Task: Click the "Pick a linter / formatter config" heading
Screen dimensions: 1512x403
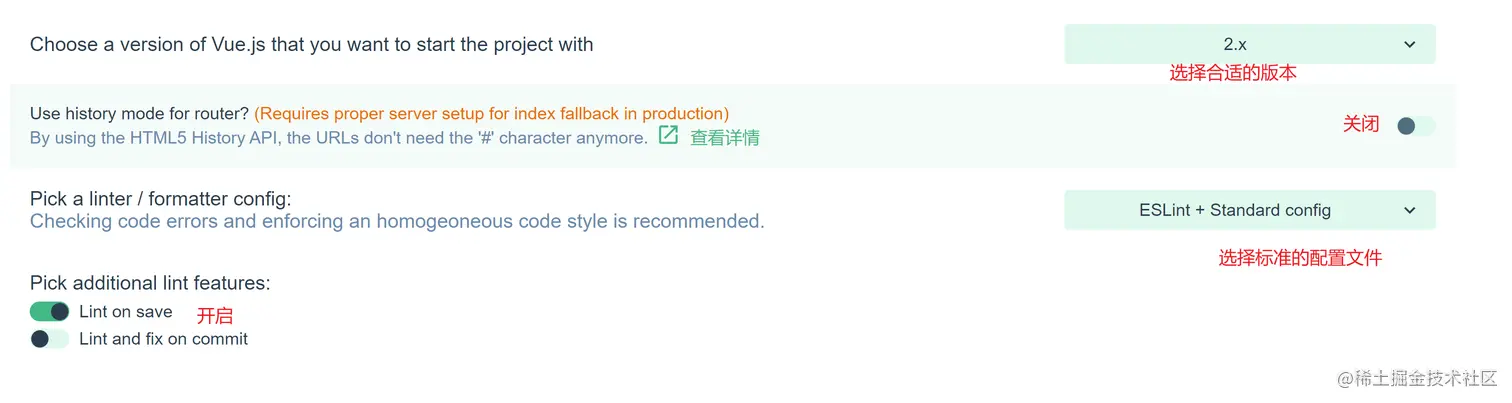Action: [x=160, y=199]
